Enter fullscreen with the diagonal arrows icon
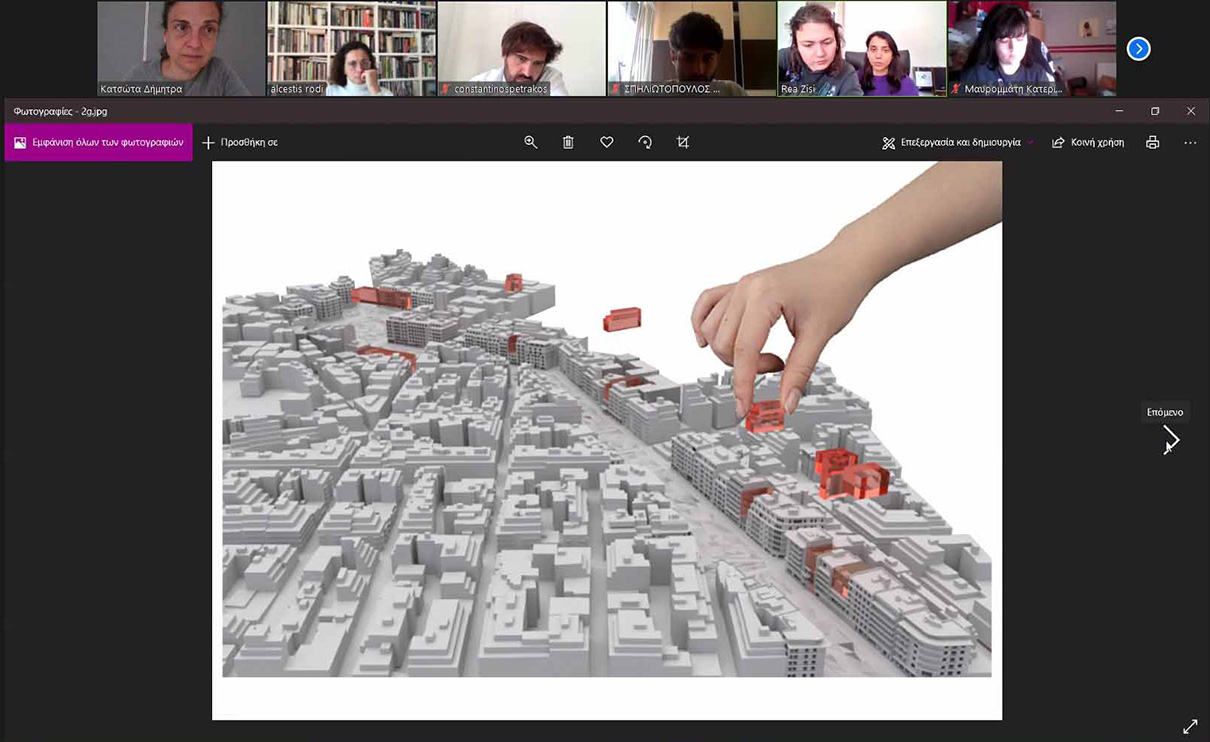The image size is (1210, 742). [x=1190, y=727]
